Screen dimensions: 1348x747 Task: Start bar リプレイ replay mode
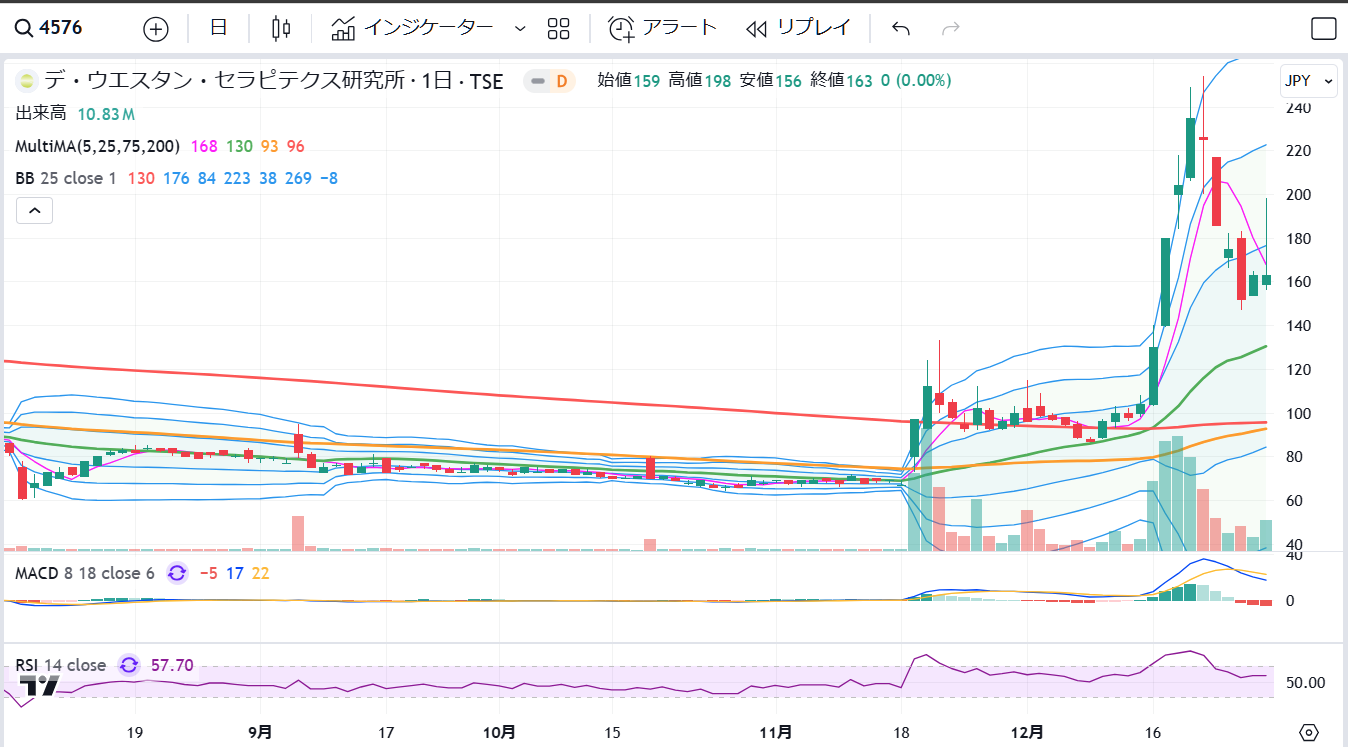pos(798,28)
